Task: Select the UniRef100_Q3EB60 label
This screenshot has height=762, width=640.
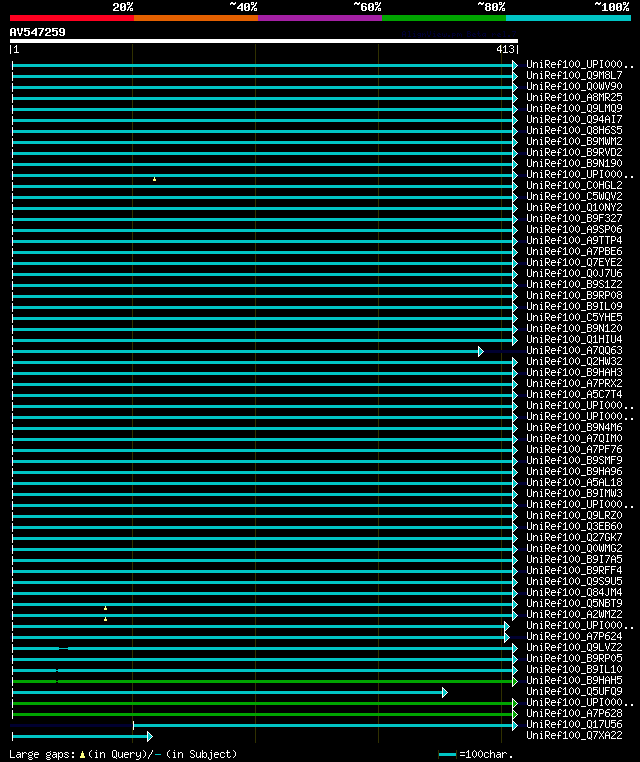Action: (x=574, y=526)
